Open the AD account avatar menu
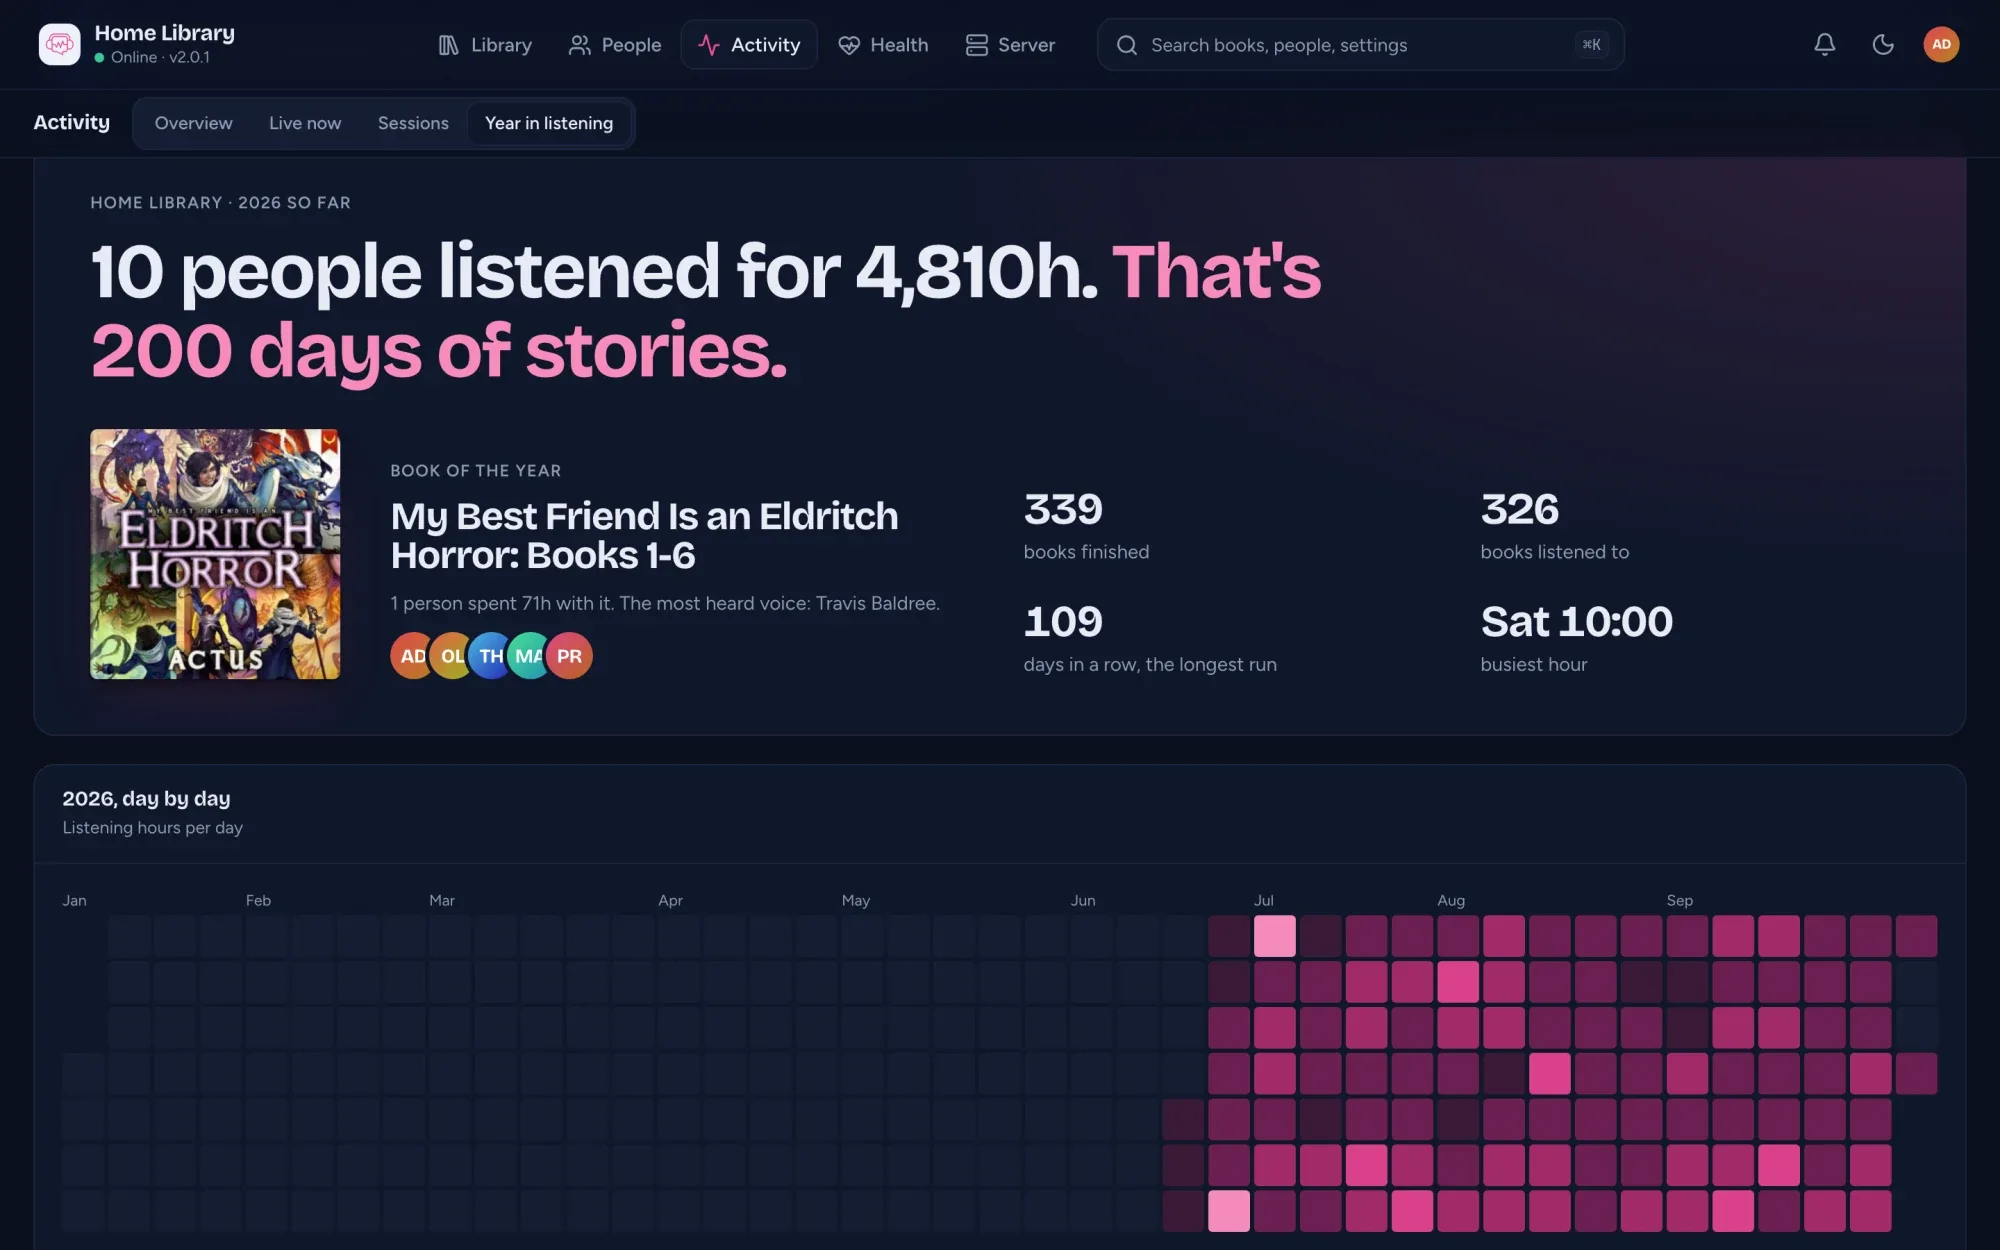The height and width of the screenshot is (1250, 2000). click(x=1941, y=44)
